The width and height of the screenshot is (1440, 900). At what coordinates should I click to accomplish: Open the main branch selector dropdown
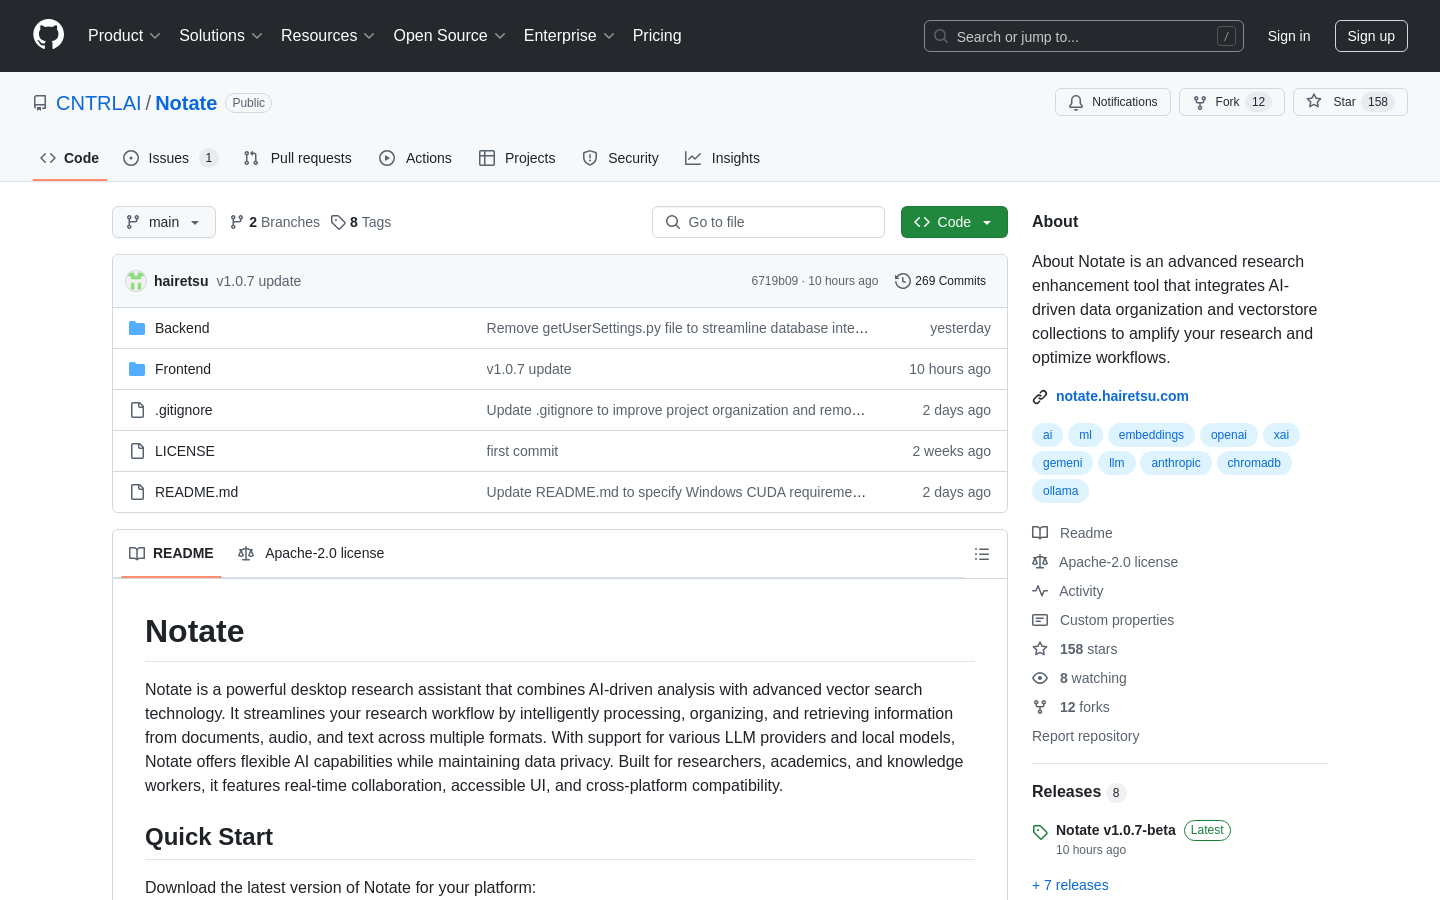pyautogui.click(x=164, y=222)
